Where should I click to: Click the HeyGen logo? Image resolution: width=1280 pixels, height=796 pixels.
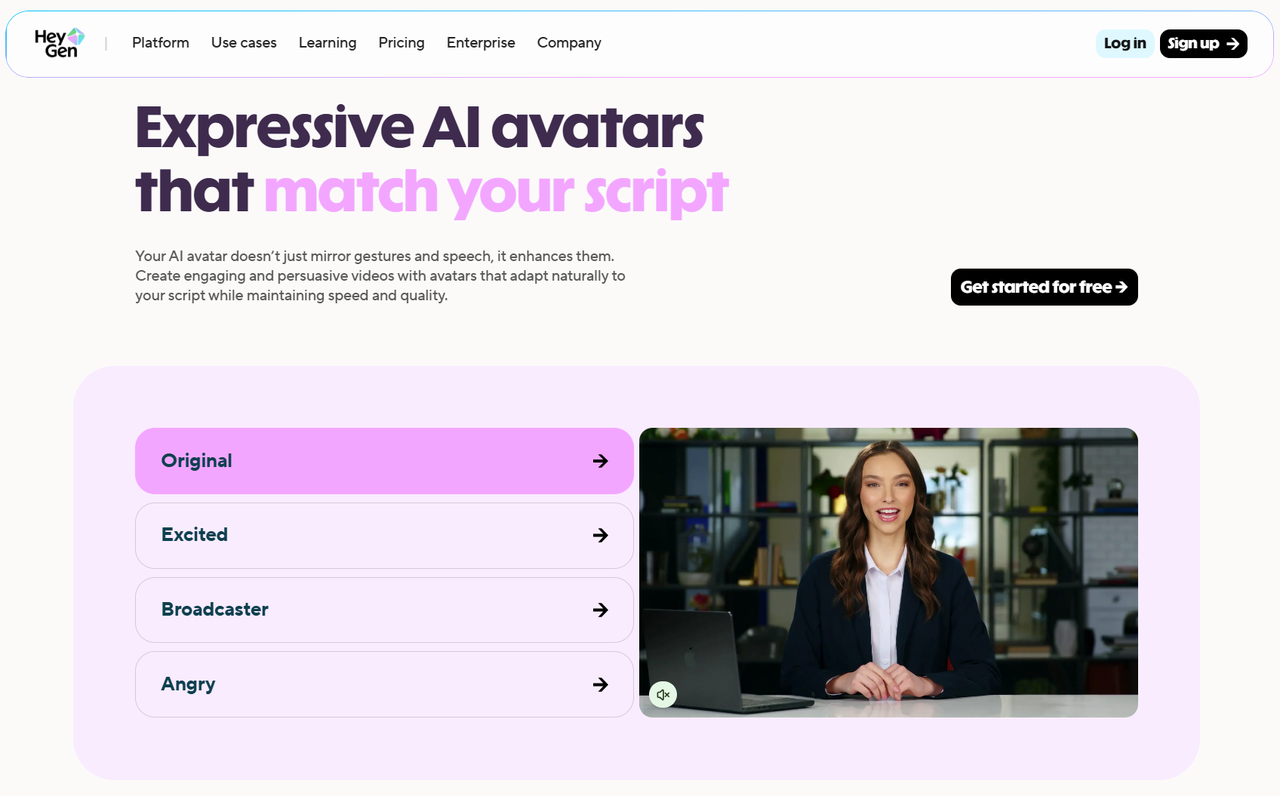pyautogui.click(x=59, y=43)
